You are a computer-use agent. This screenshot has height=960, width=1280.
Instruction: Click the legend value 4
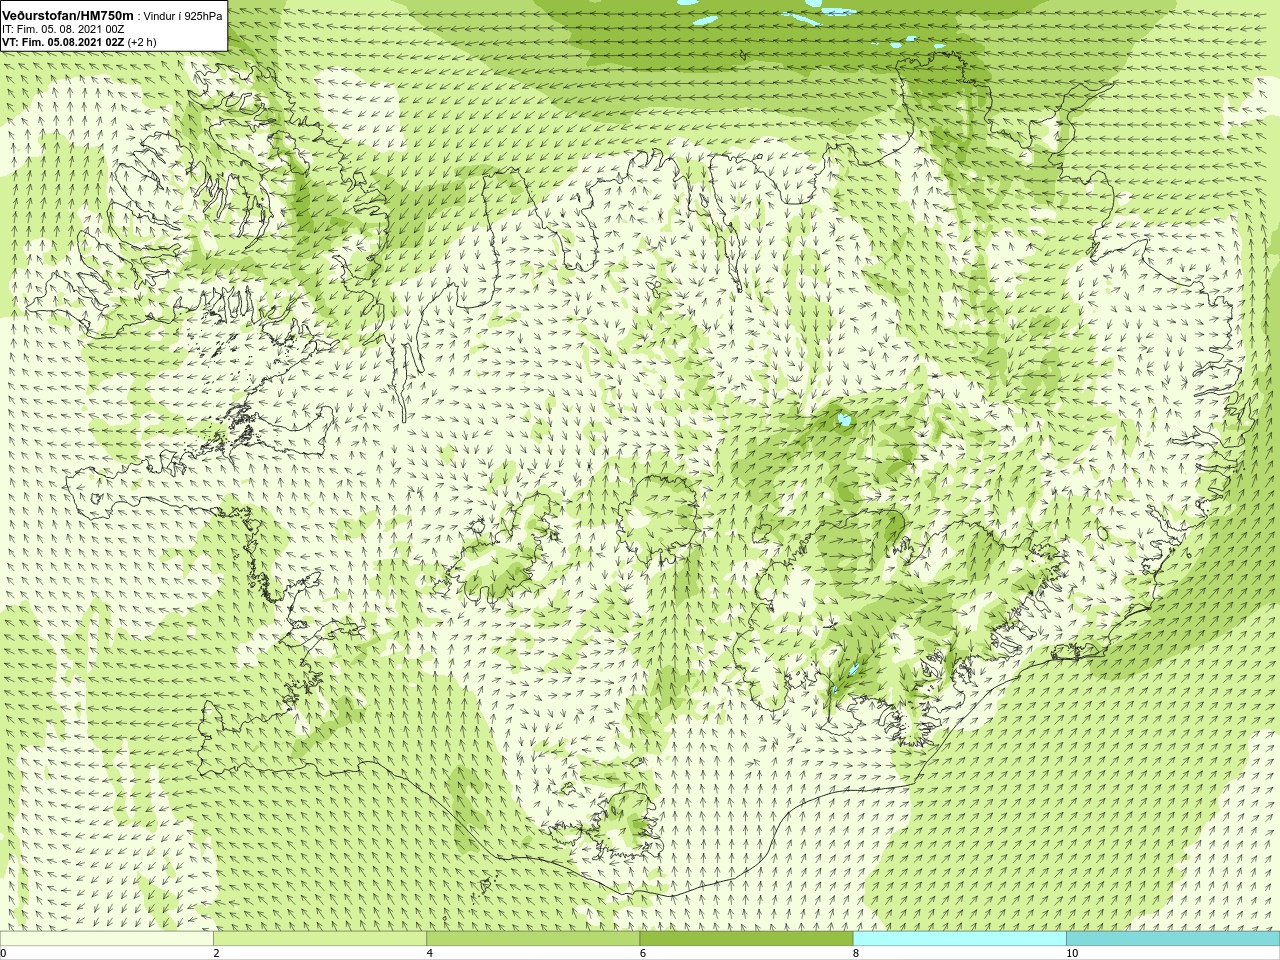click(429, 953)
